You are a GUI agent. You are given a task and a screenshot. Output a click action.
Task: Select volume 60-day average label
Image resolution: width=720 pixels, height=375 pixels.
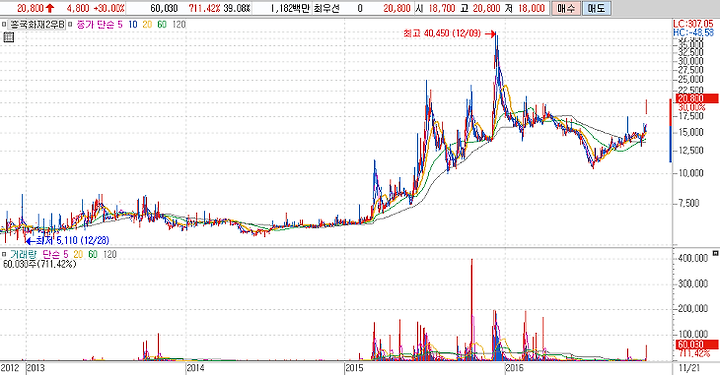pyautogui.click(x=93, y=254)
